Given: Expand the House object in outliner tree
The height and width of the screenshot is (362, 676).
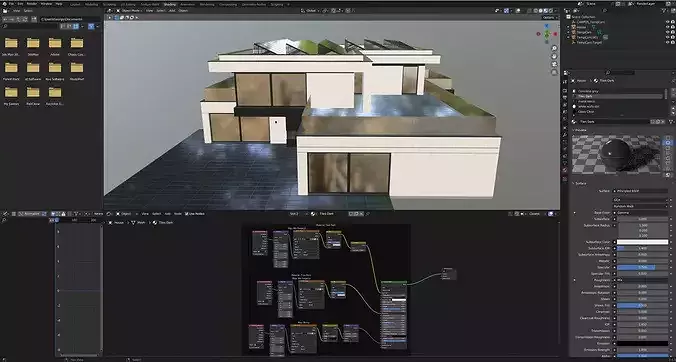Looking at the screenshot, I should (x=569, y=27).
